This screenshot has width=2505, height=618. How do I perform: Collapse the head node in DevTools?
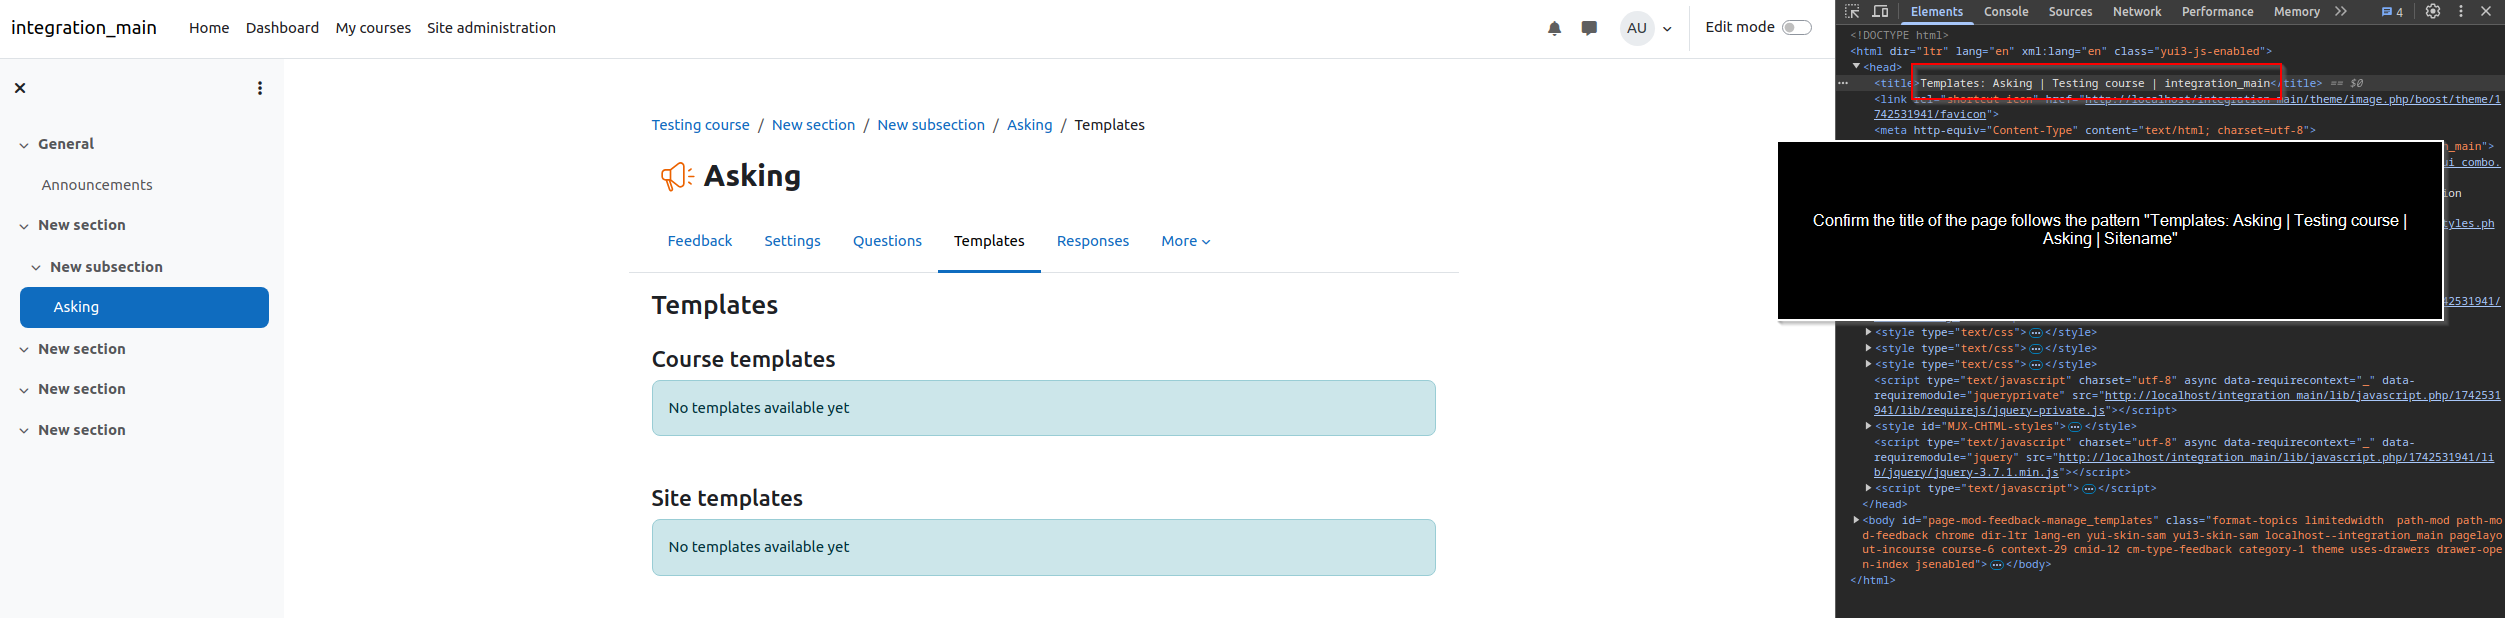click(1857, 66)
